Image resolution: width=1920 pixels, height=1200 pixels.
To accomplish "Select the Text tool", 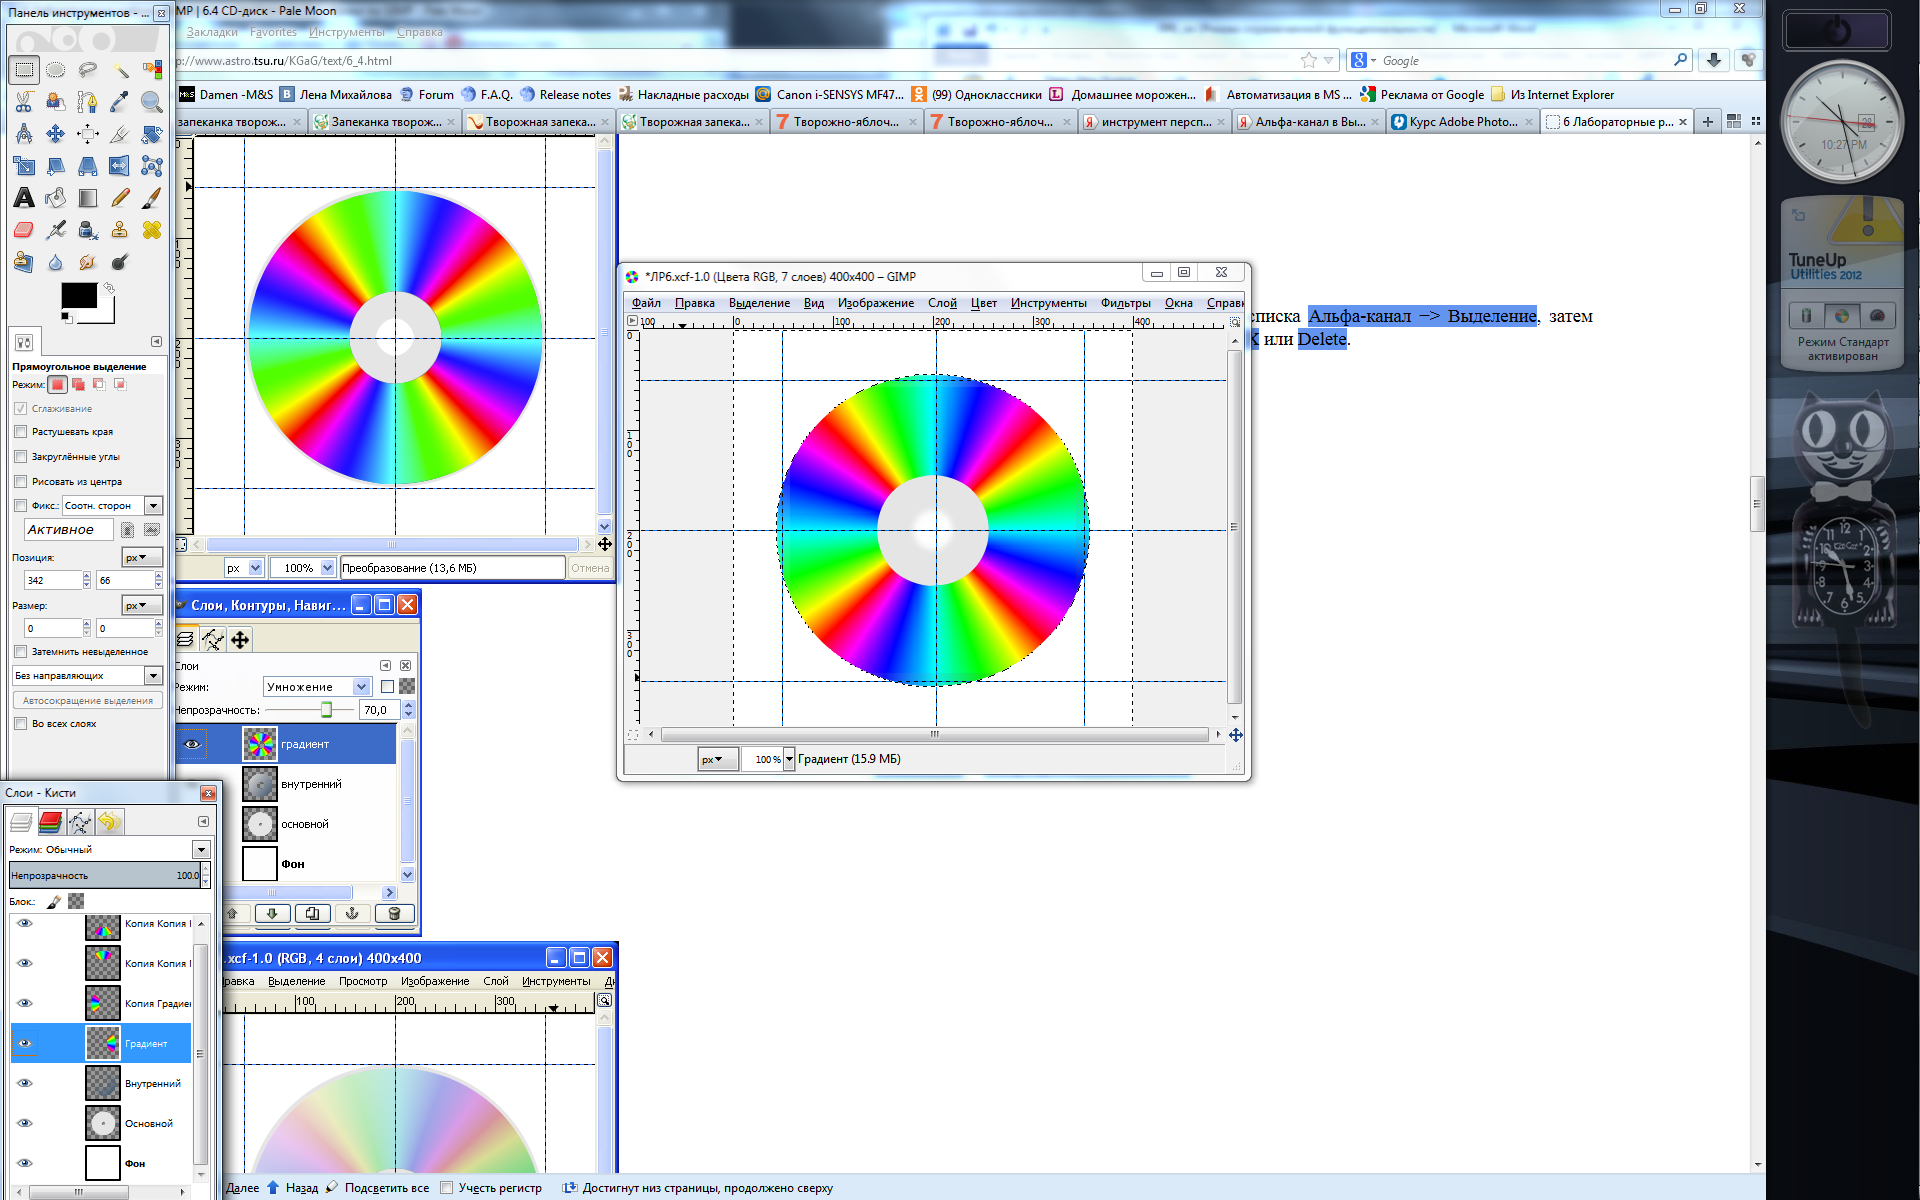I will click(24, 198).
